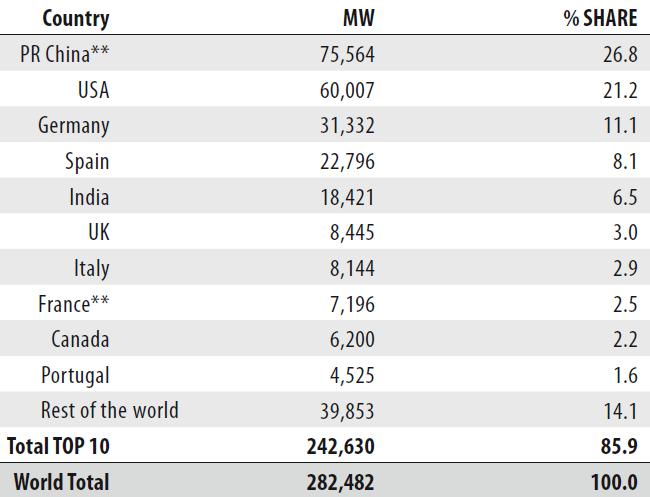Click the UK share value 3.0
Viewport: 650px width, 497px height.
pos(625,233)
